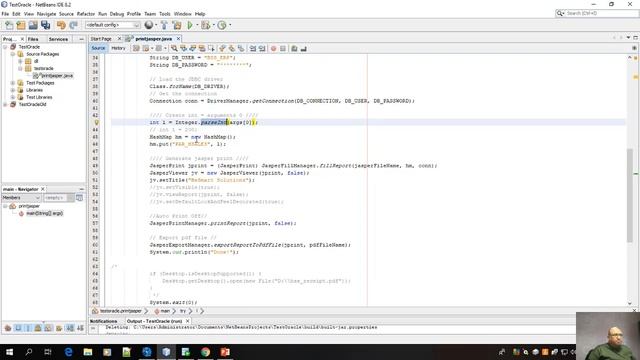The image size is (640, 360).
Task: Click the Build Project hammer icon
Action: pos(164,25)
